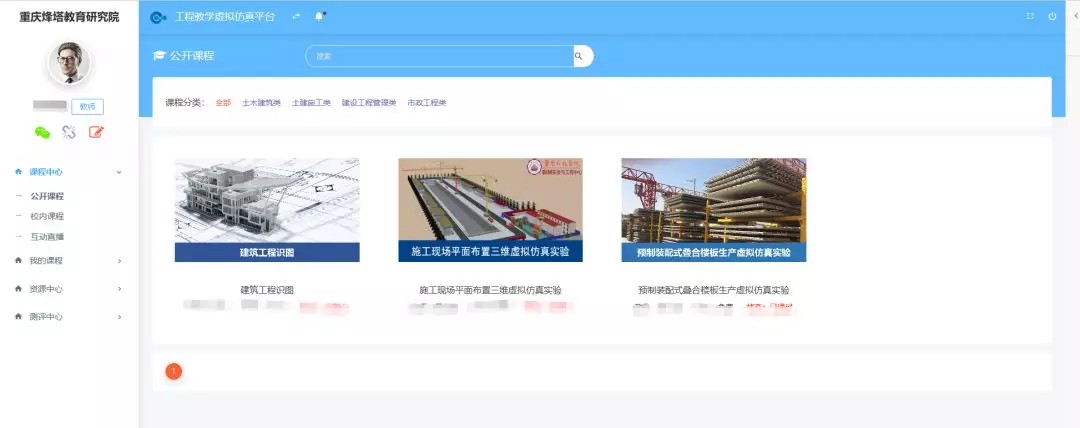Click page 1 pagination button
Viewport: 1080px width, 428px height.
[x=174, y=372]
